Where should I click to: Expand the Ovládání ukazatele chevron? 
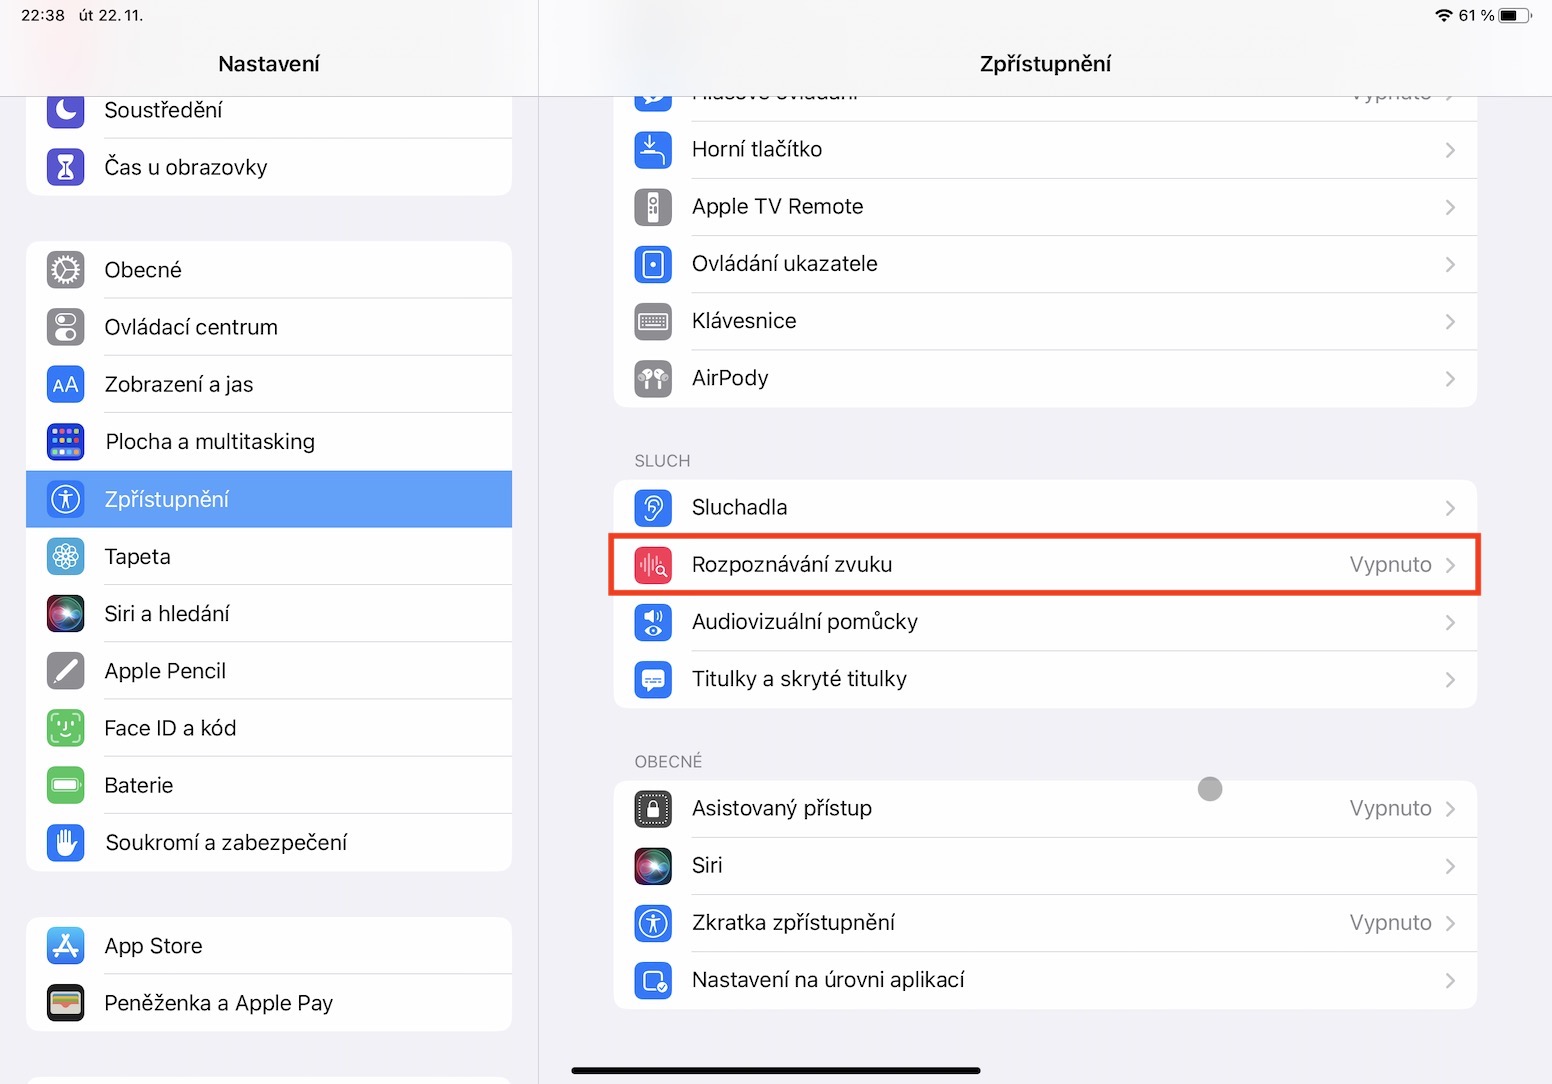point(1449,265)
